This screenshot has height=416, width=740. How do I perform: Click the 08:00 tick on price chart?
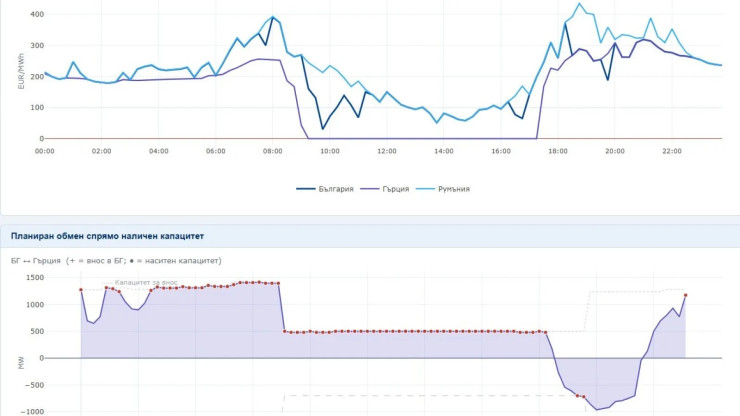coord(272,151)
